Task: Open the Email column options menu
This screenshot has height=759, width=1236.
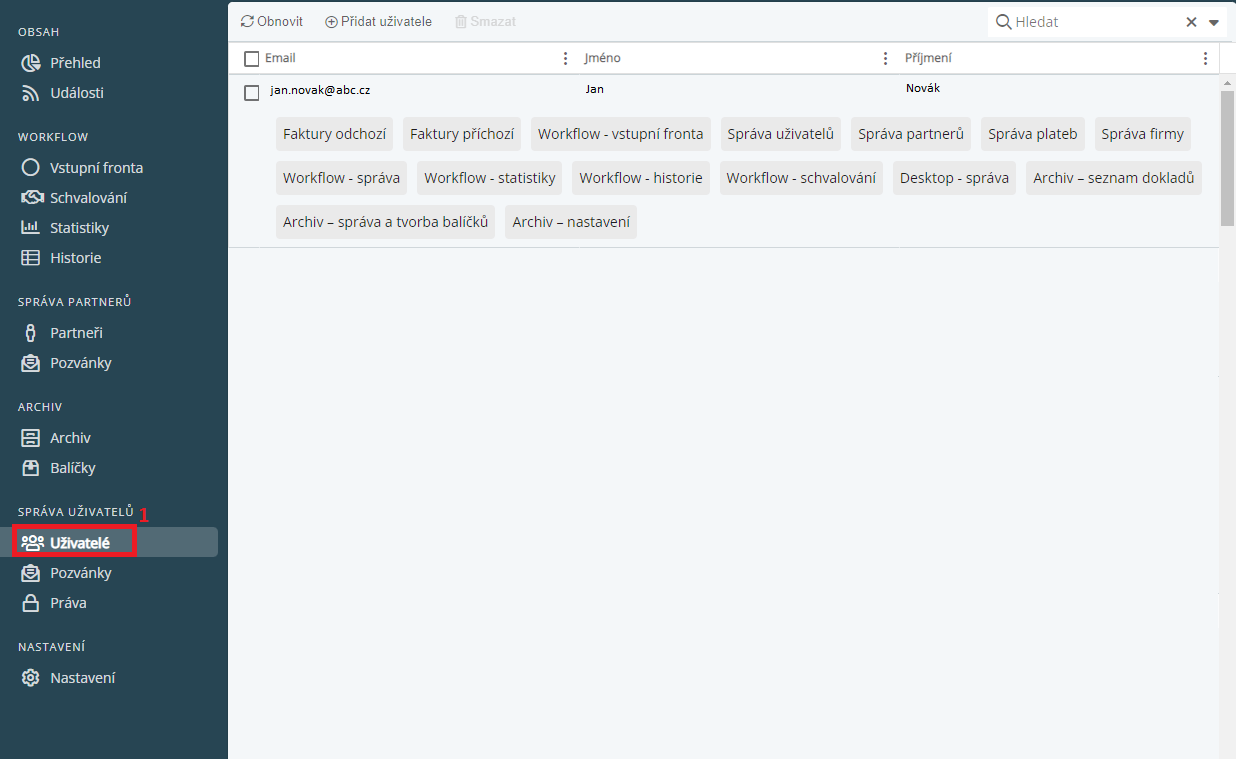Action: pyautogui.click(x=566, y=59)
